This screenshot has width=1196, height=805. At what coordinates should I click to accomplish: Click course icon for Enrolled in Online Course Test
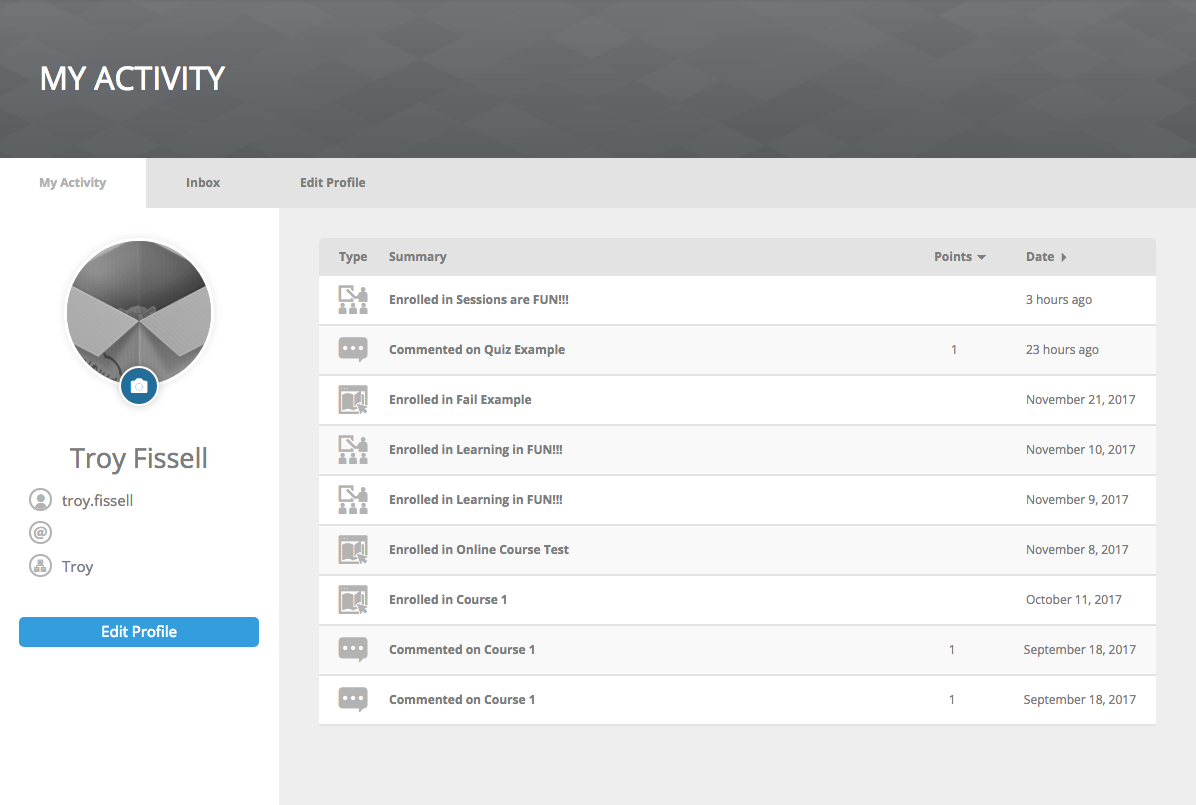click(353, 549)
